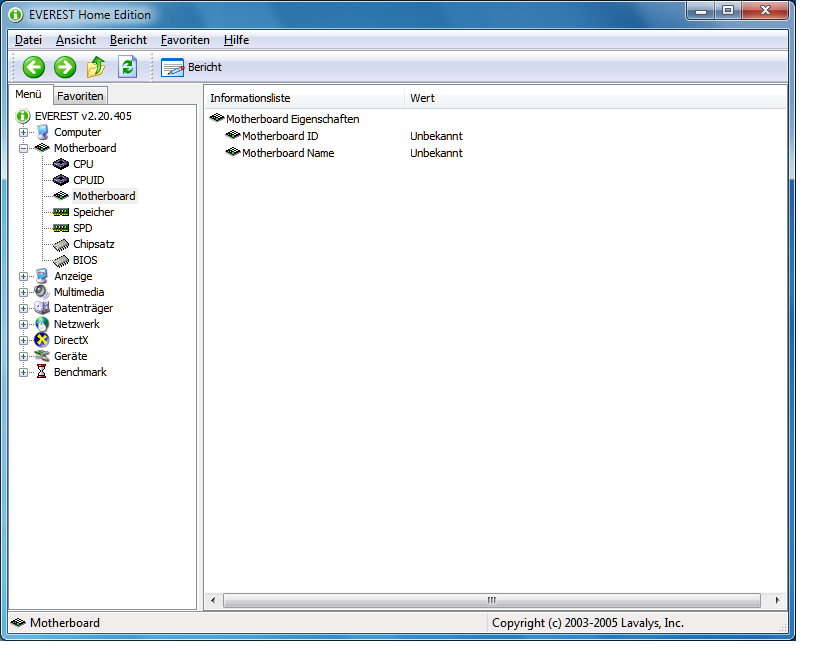Click the Motherboard Name label

point(288,153)
